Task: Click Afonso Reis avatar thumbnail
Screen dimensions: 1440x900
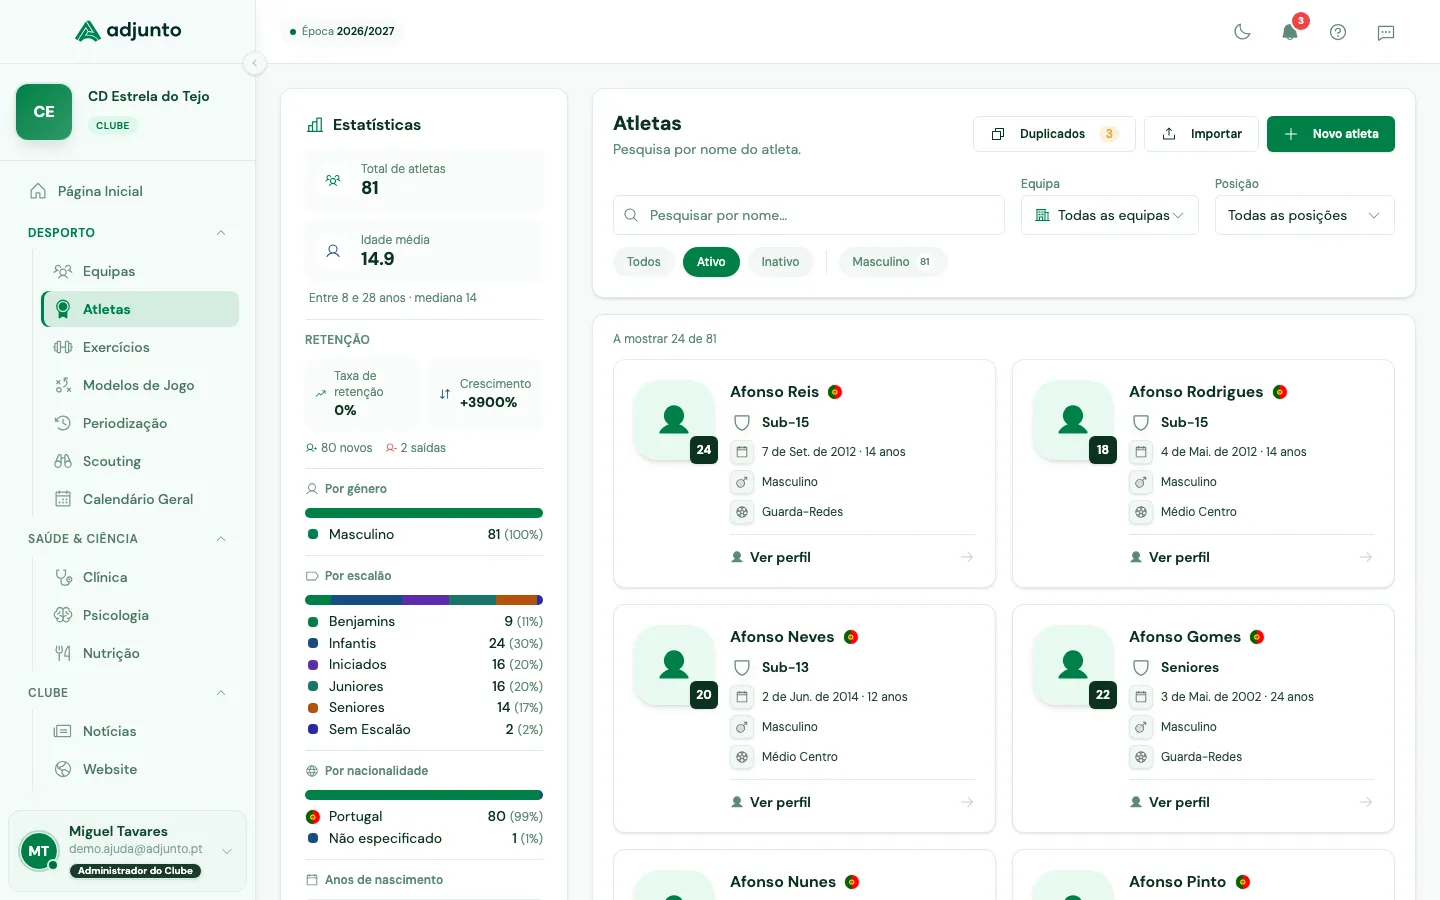Action: [x=674, y=420]
